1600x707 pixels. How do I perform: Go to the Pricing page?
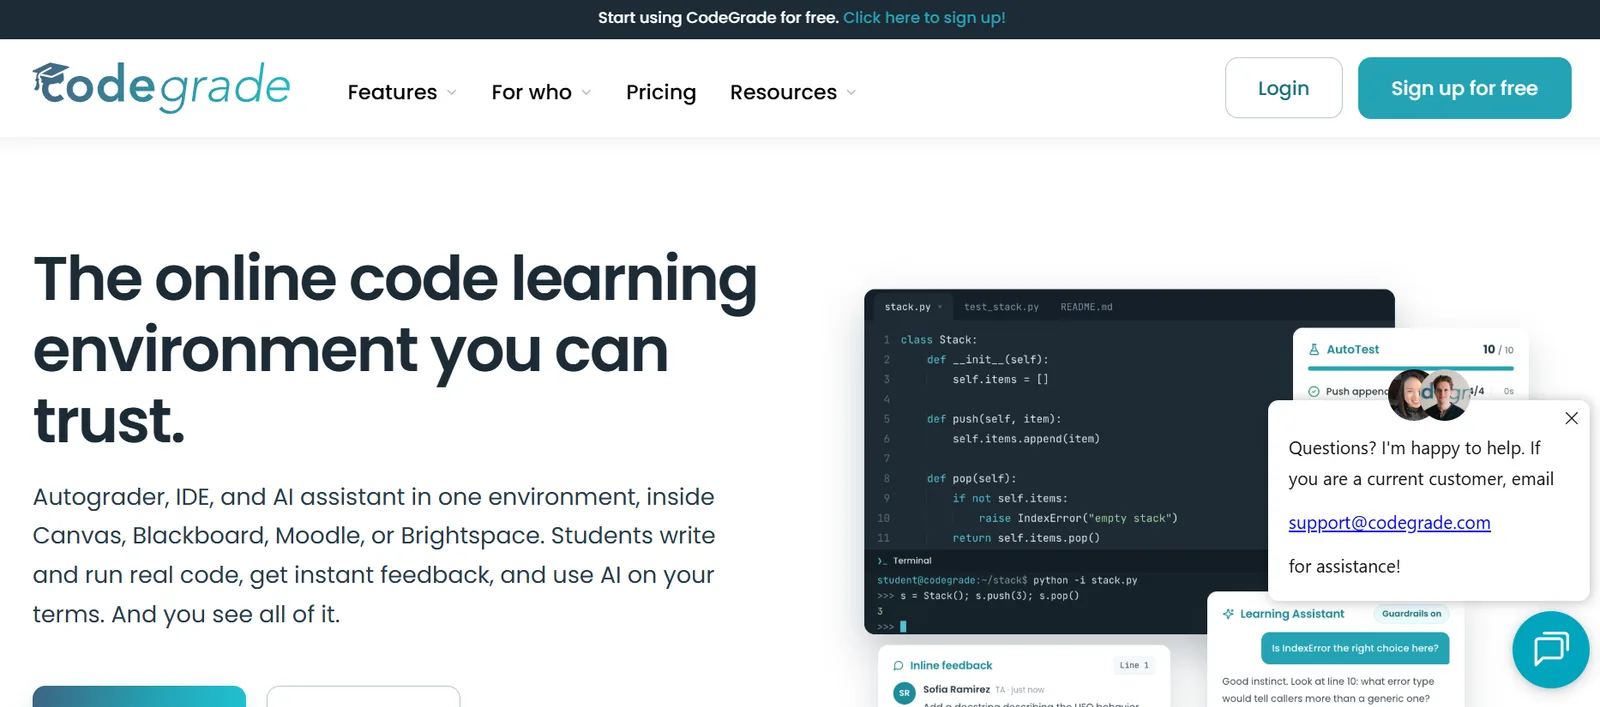(661, 92)
